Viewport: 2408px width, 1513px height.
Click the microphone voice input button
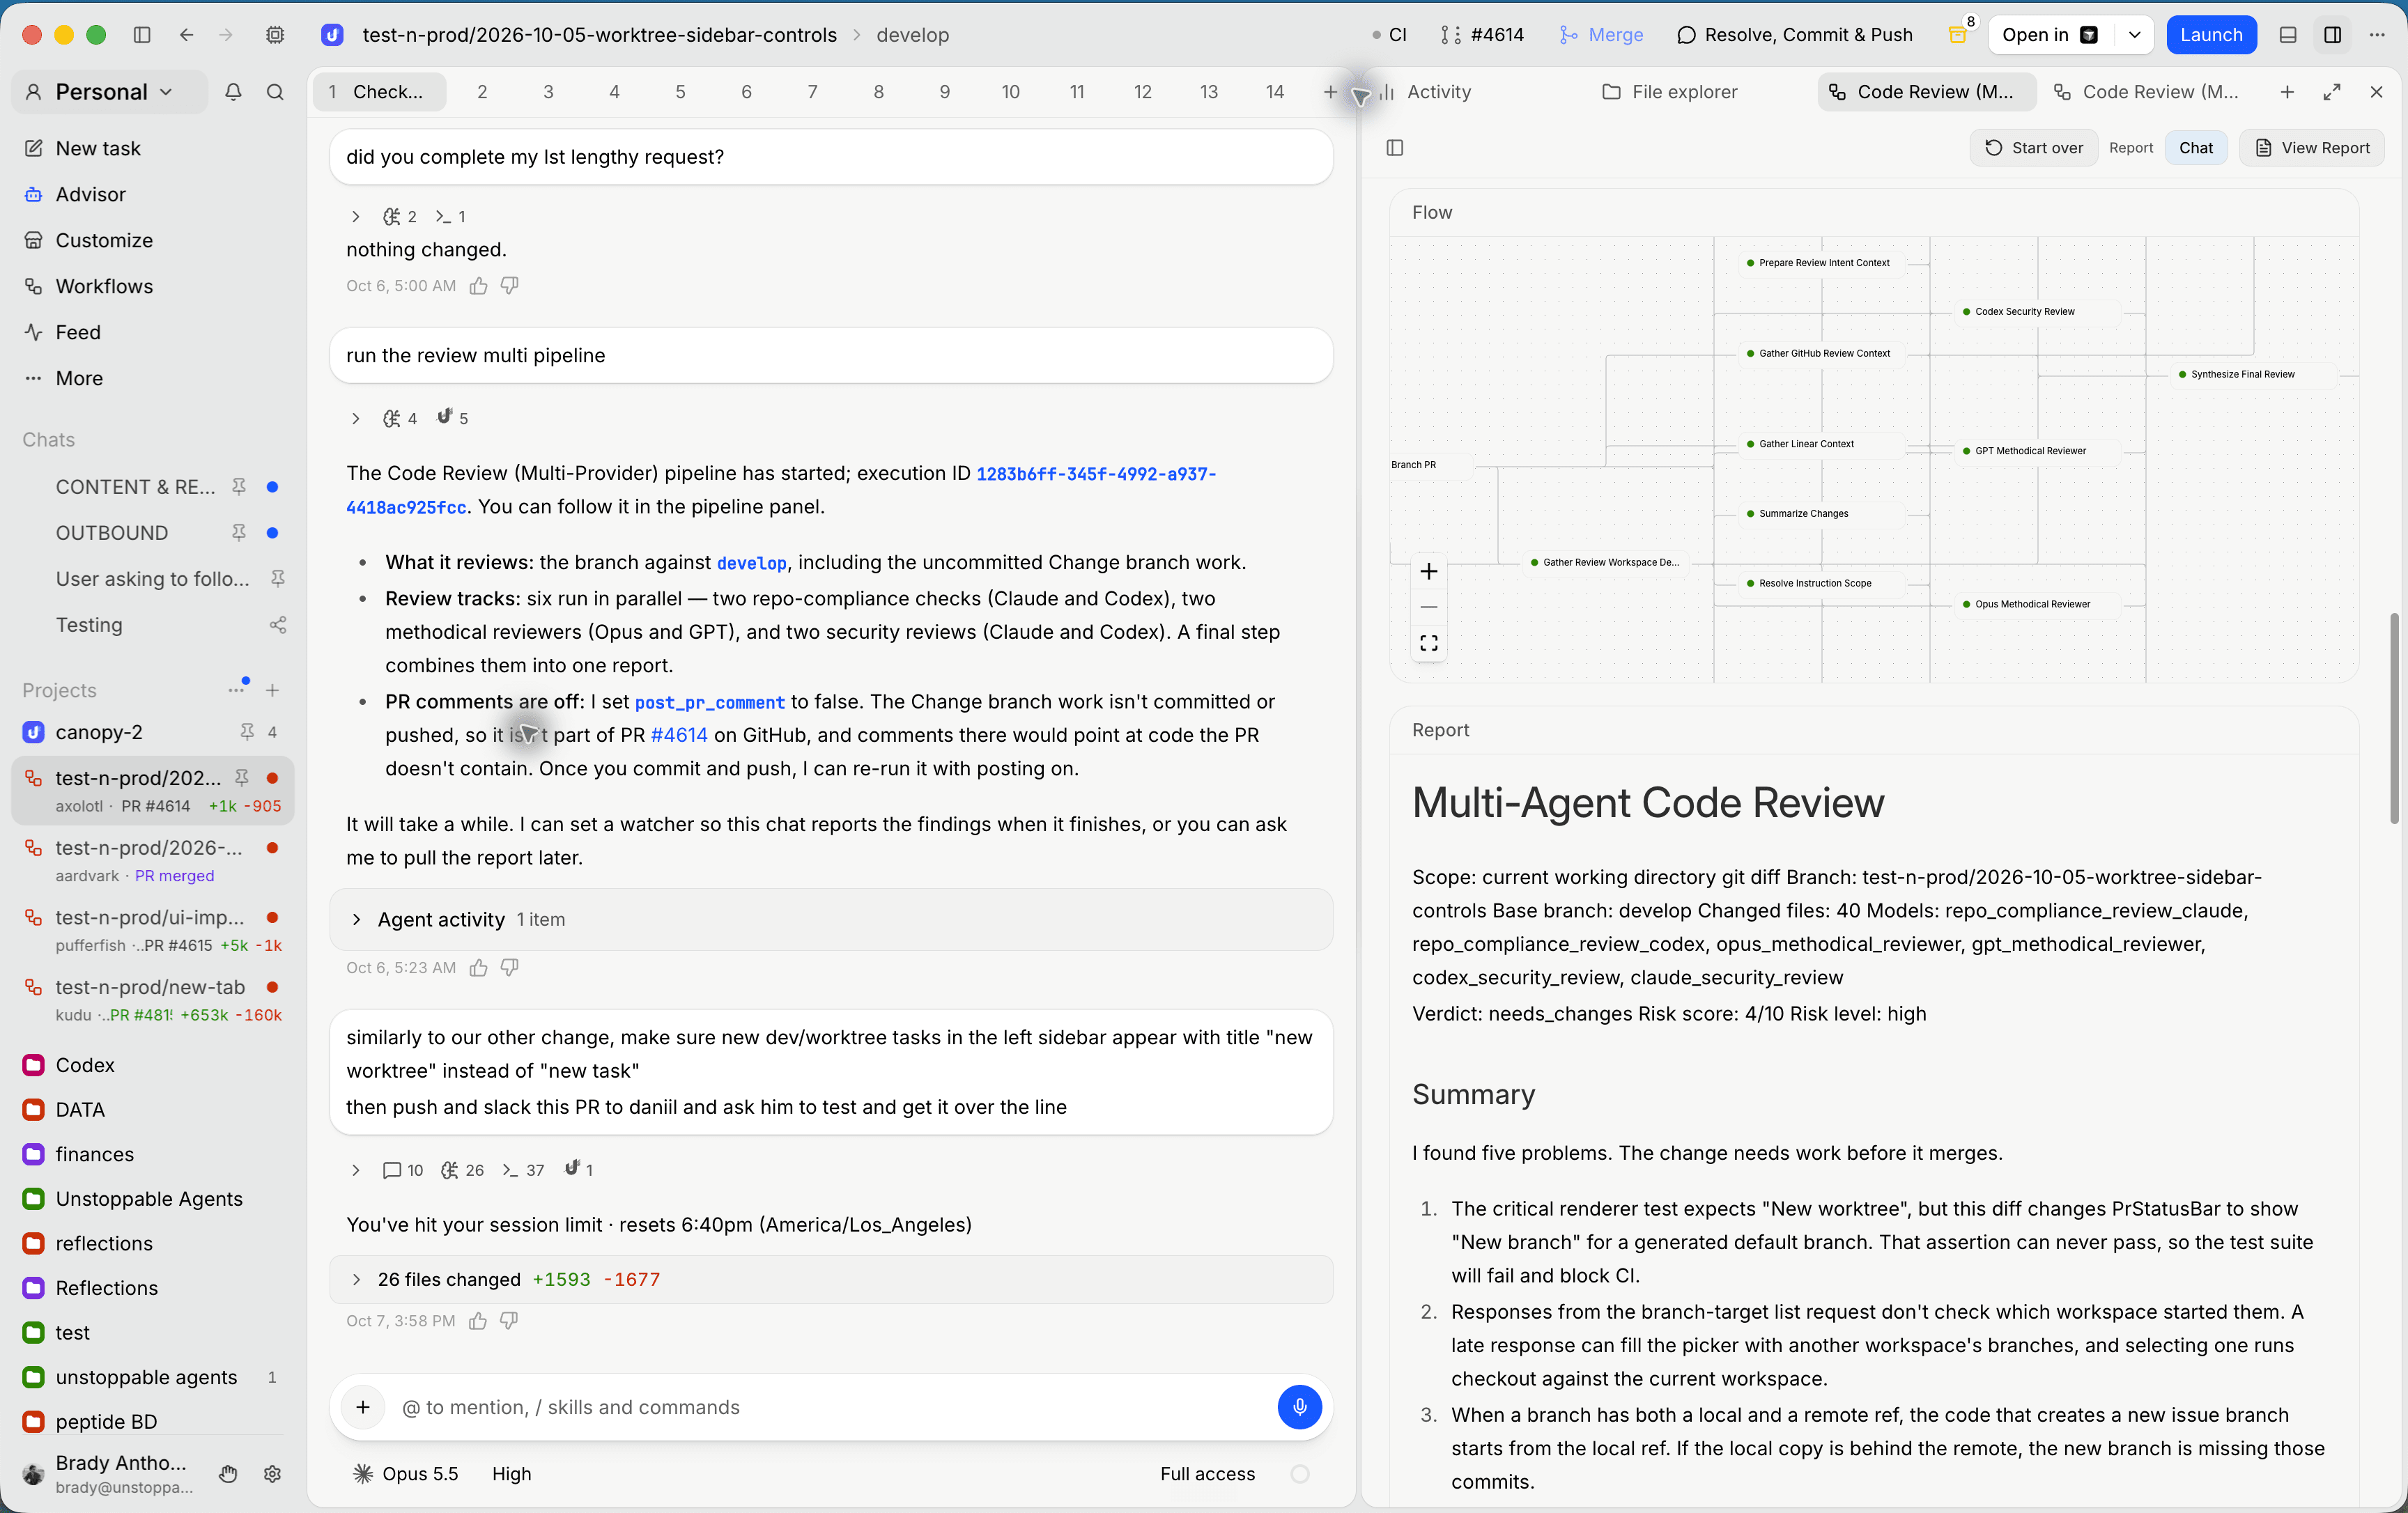point(1299,1407)
